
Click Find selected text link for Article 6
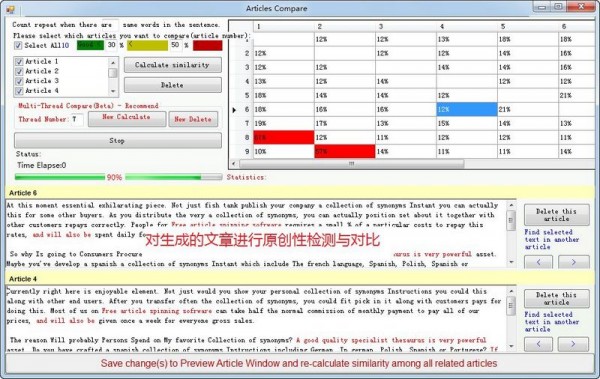point(551,239)
